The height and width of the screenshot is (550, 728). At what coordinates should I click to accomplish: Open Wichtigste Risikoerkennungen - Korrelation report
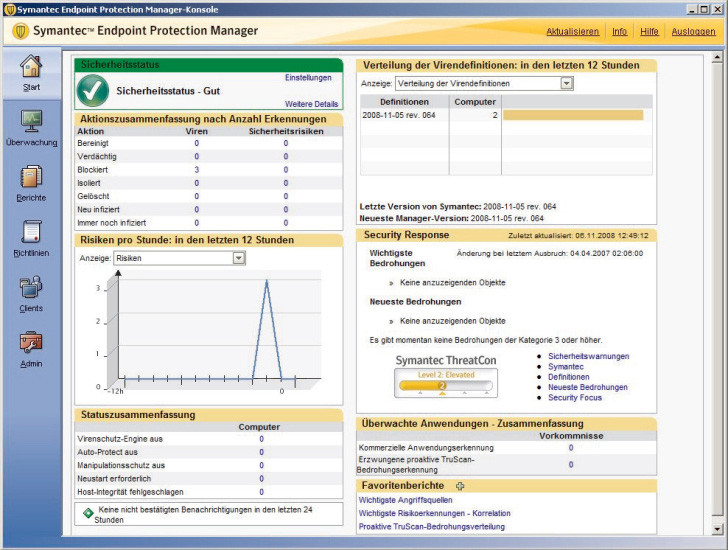click(x=435, y=513)
